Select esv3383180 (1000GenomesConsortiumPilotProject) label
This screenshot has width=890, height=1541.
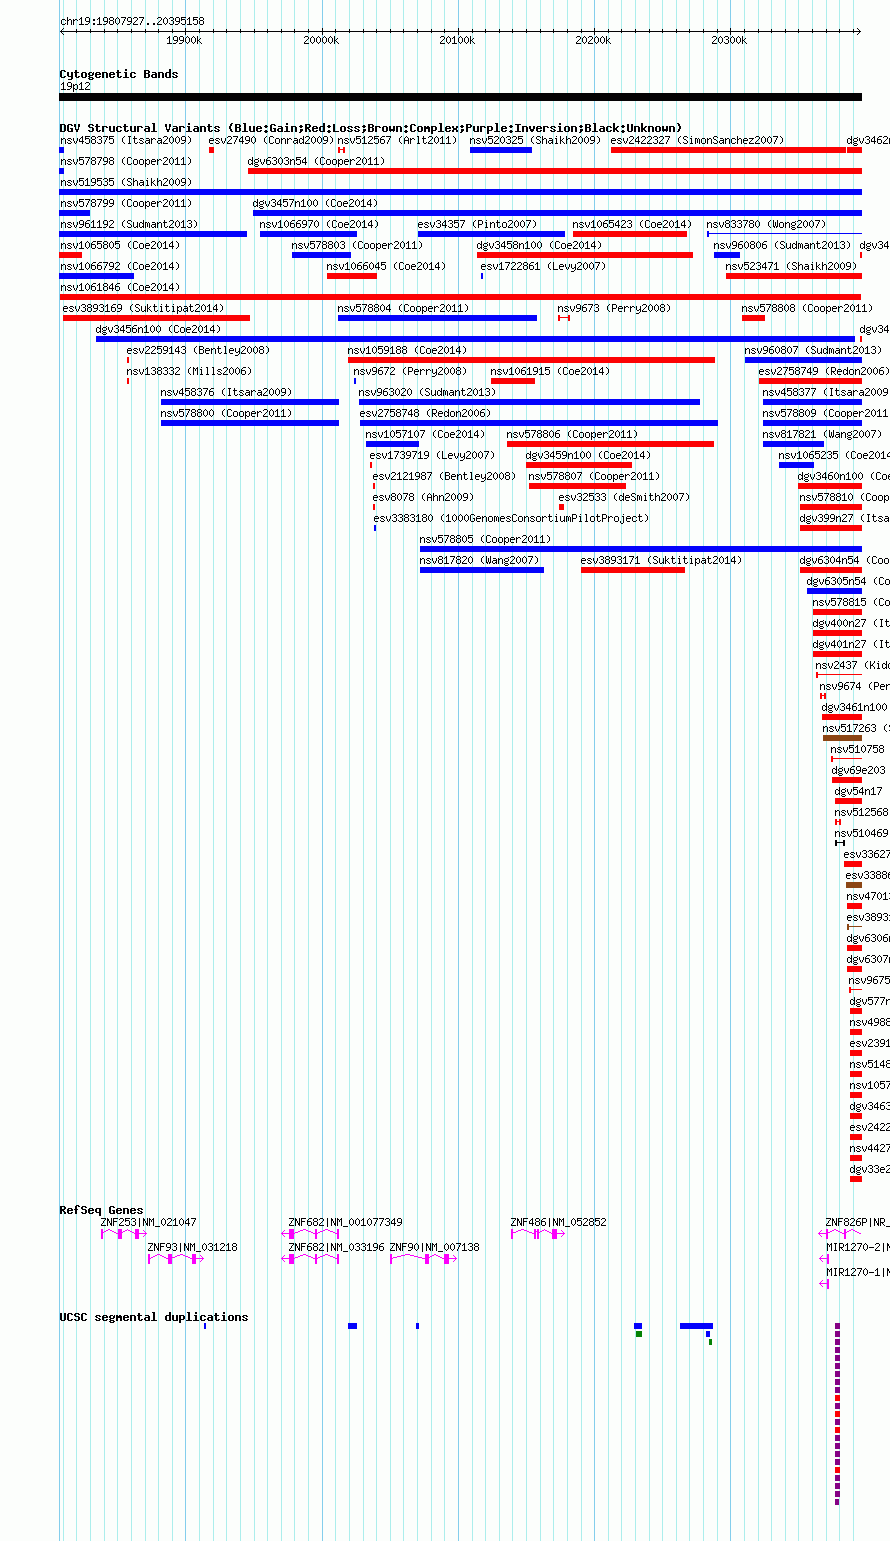point(511,518)
